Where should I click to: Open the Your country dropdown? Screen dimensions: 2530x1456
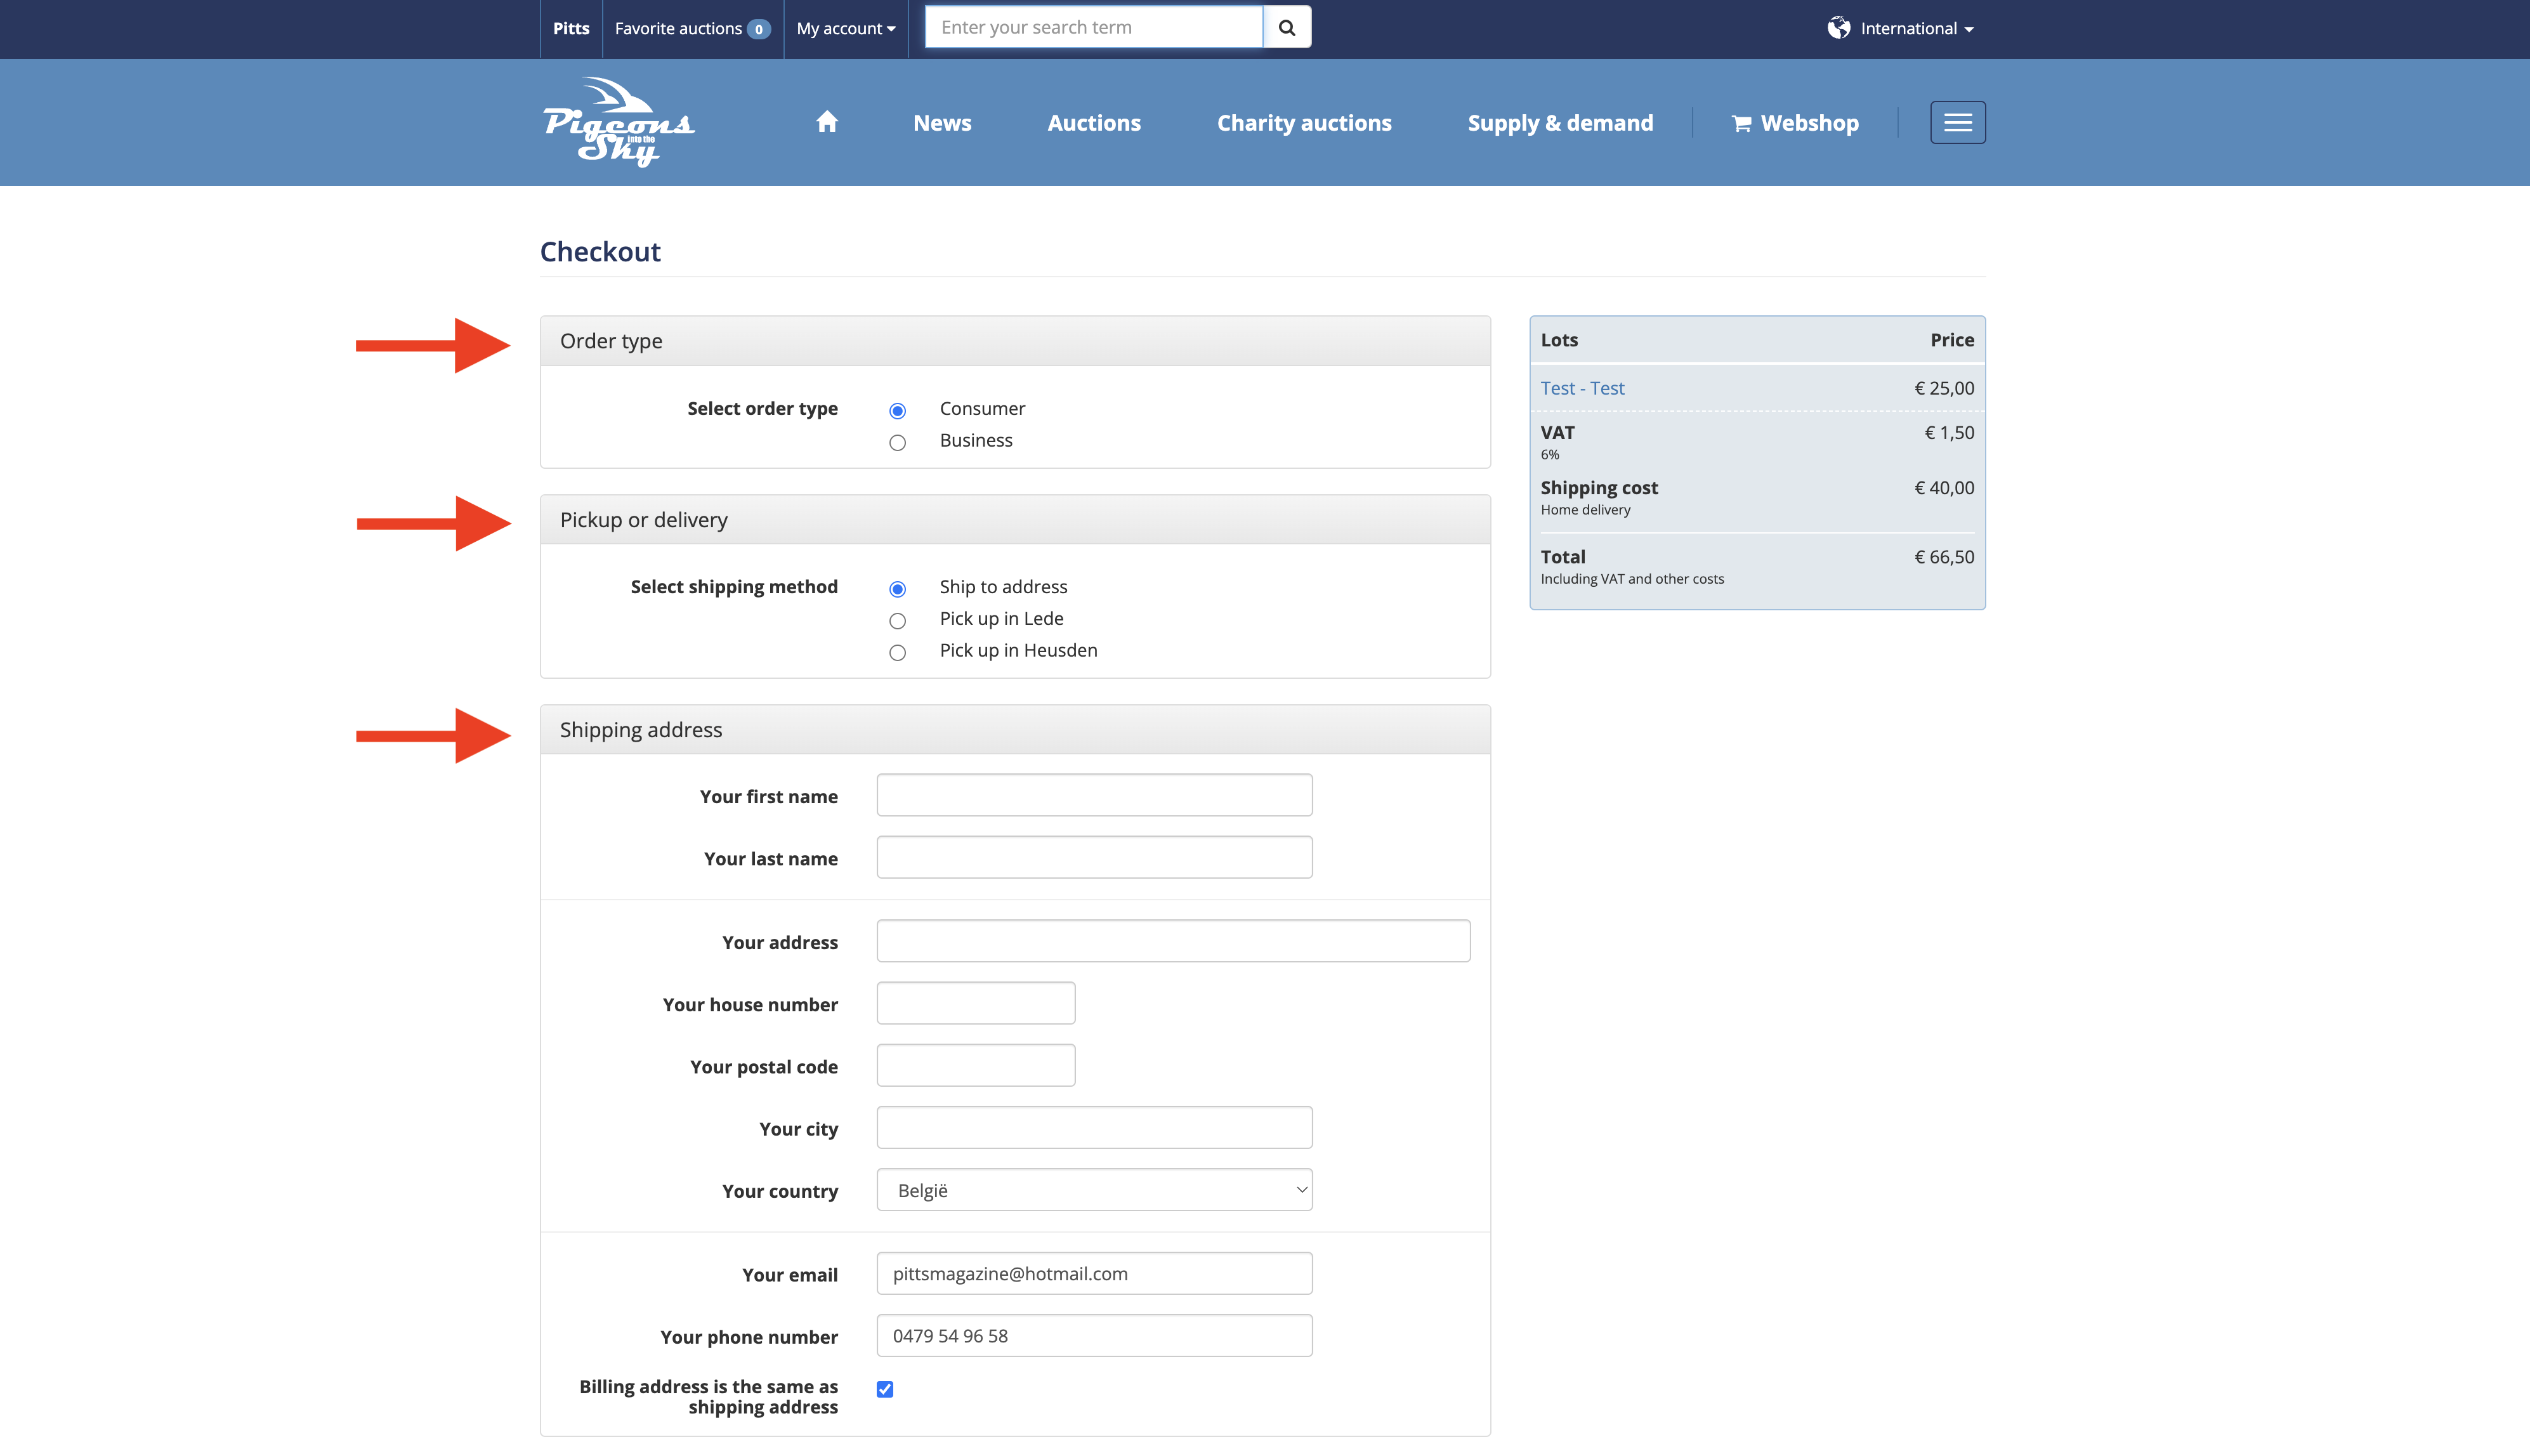pyautogui.click(x=1094, y=1190)
